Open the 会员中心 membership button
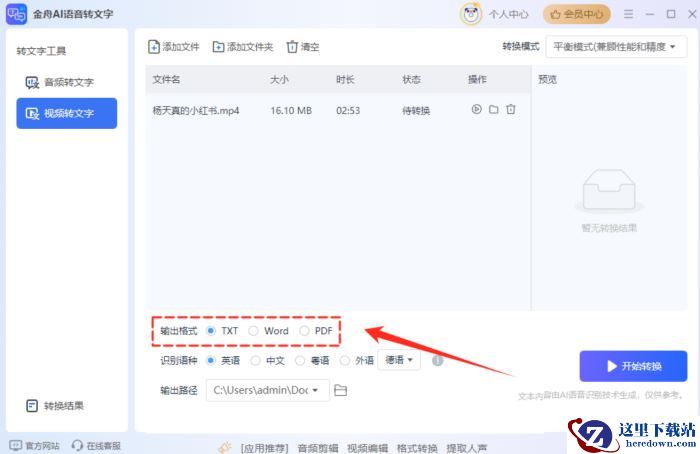This screenshot has height=454, width=700. tap(576, 14)
